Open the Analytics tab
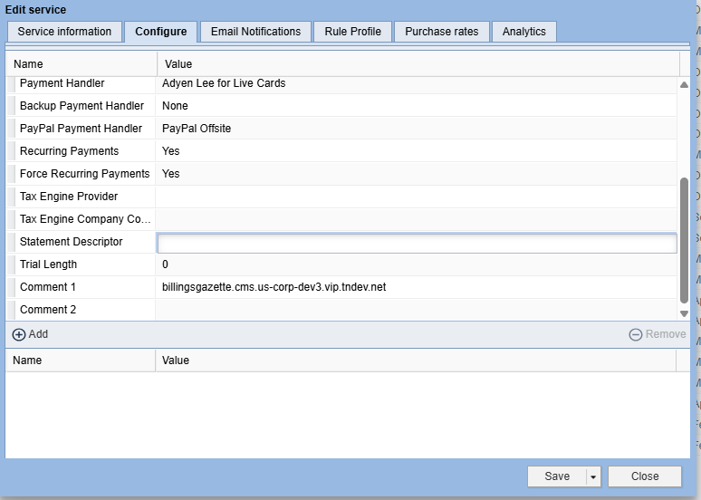Viewport: 701px width, 500px height. pyautogui.click(x=524, y=32)
